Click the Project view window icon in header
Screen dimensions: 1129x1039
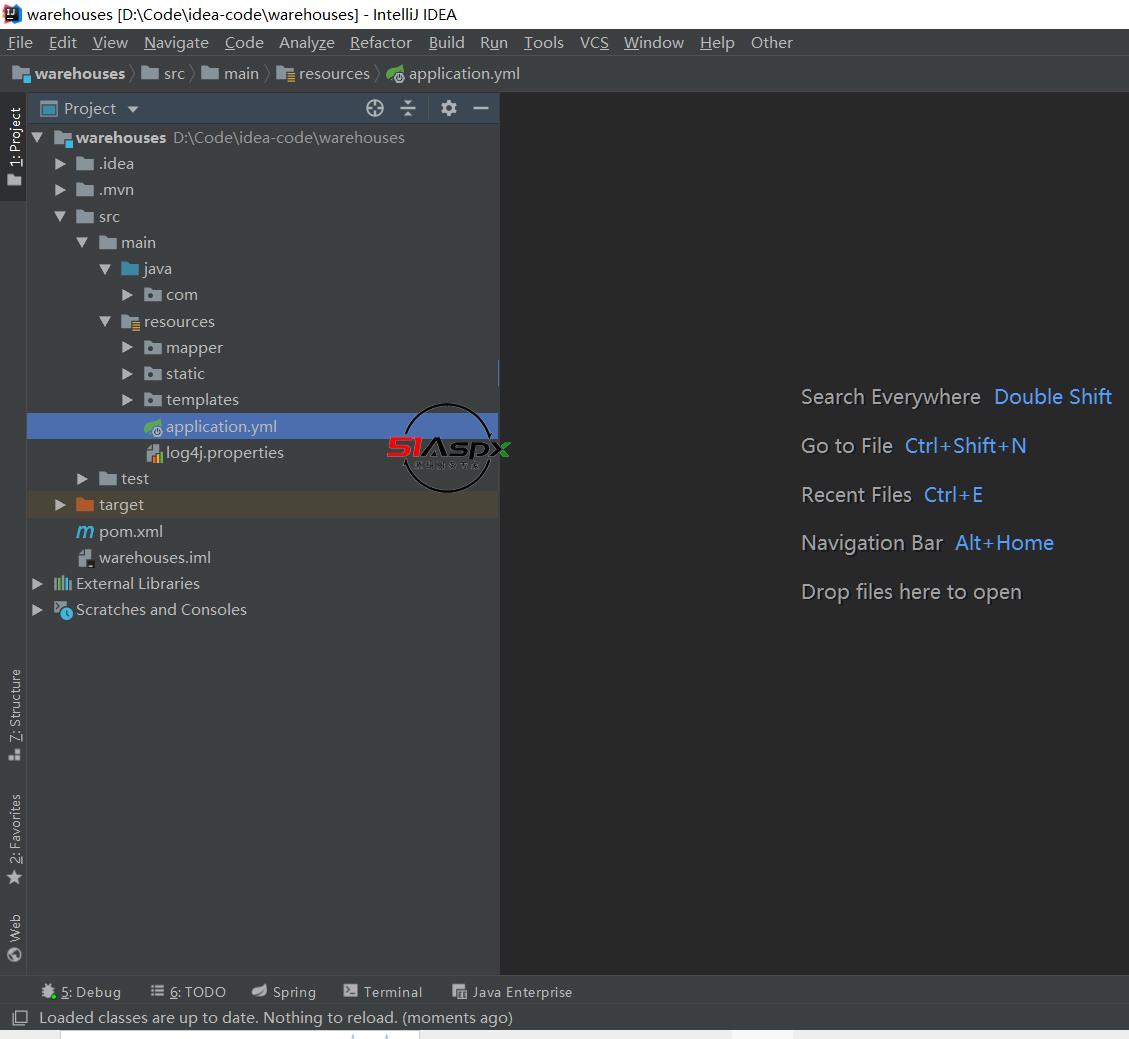(49, 109)
